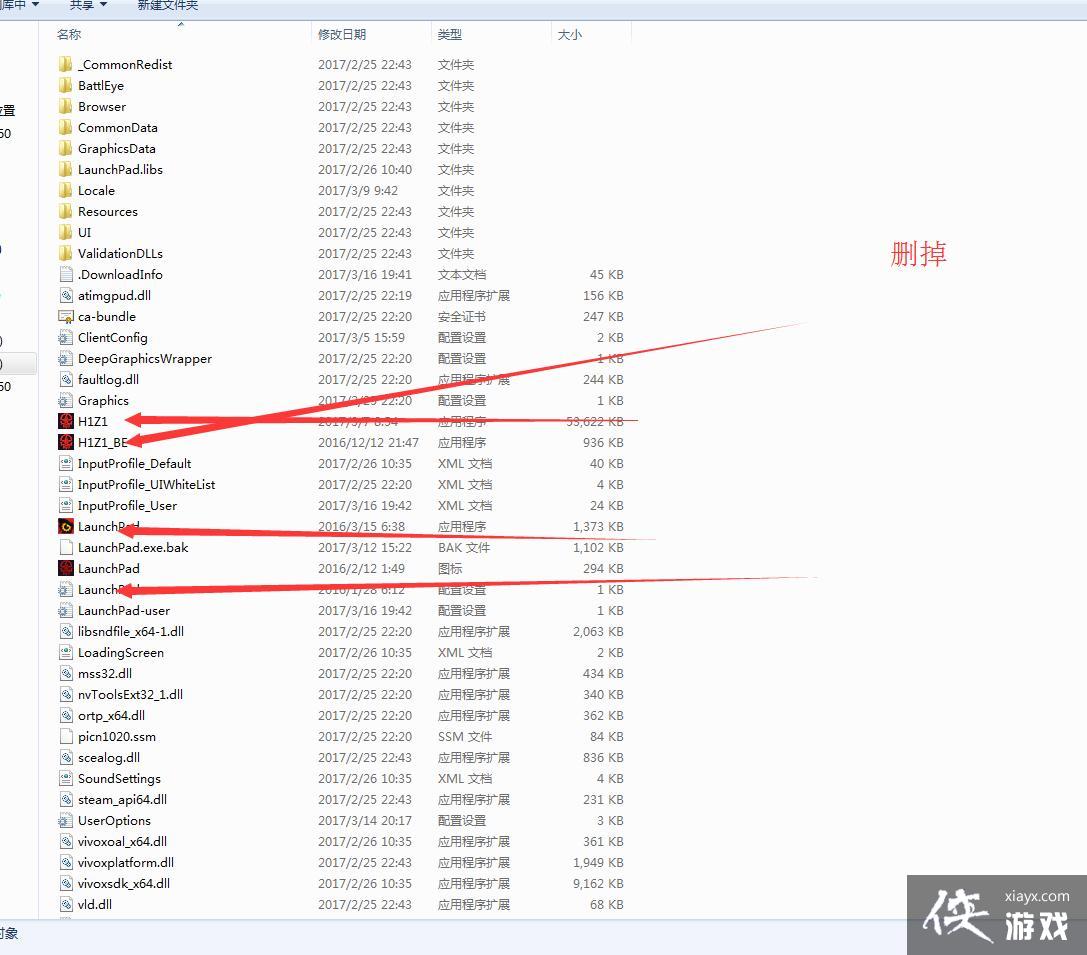Sort files by the 修改日期 column header
Viewport: 1087px width, 955px height.
345,33
